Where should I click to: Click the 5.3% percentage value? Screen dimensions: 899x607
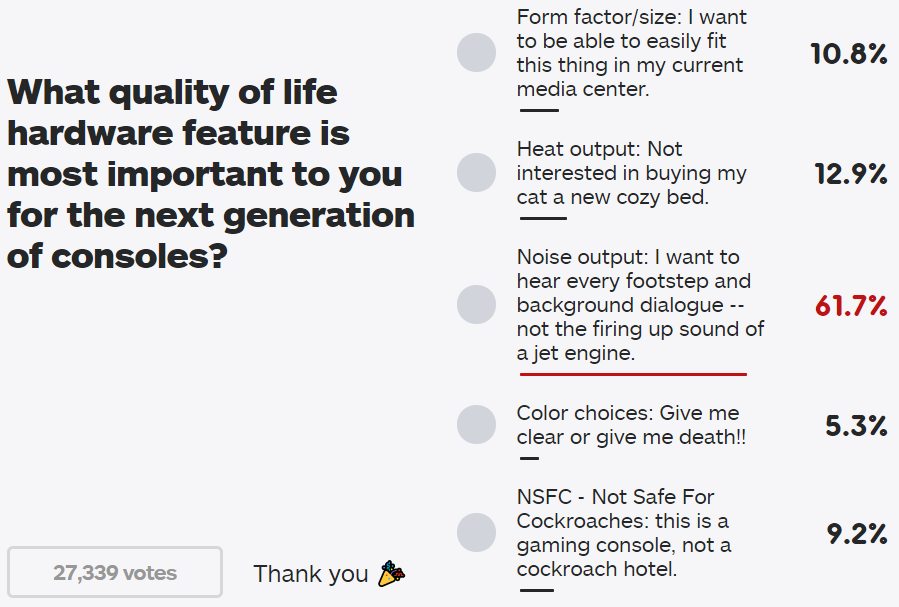point(856,426)
